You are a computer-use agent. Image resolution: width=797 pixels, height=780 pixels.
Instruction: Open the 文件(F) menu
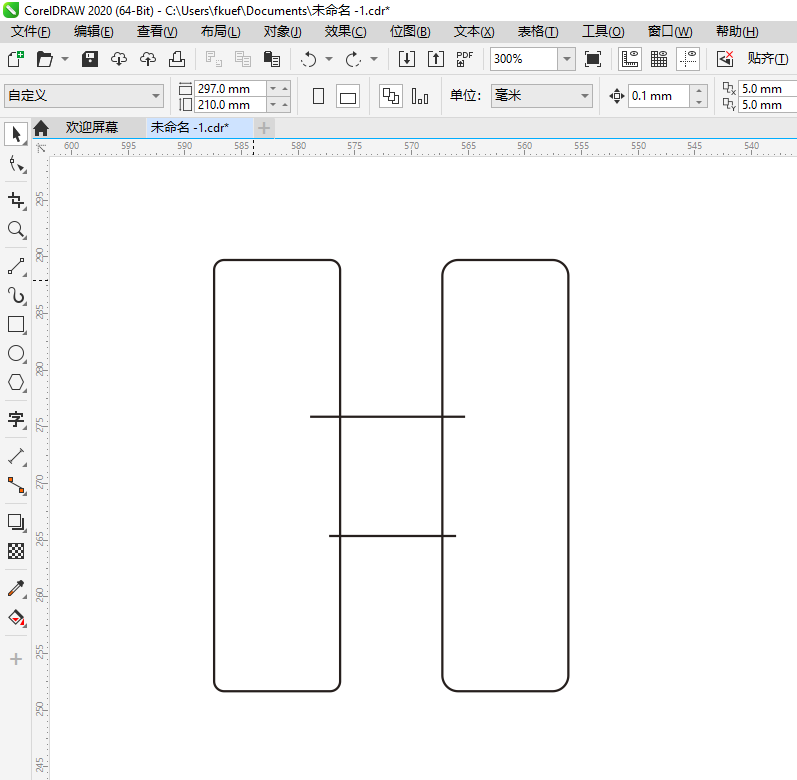coord(30,32)
